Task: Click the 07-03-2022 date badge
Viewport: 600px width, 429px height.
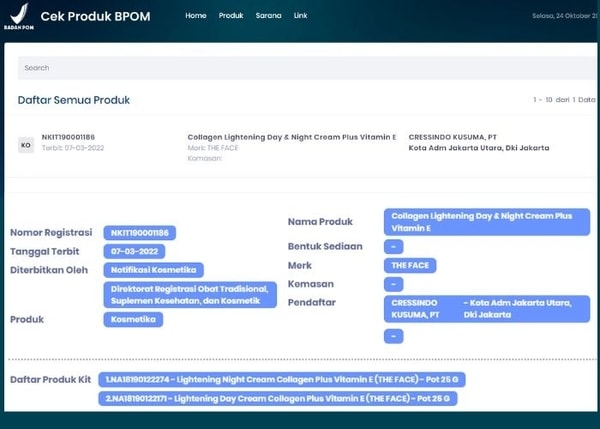Action: pyautogui.click(x=134, y=251)
